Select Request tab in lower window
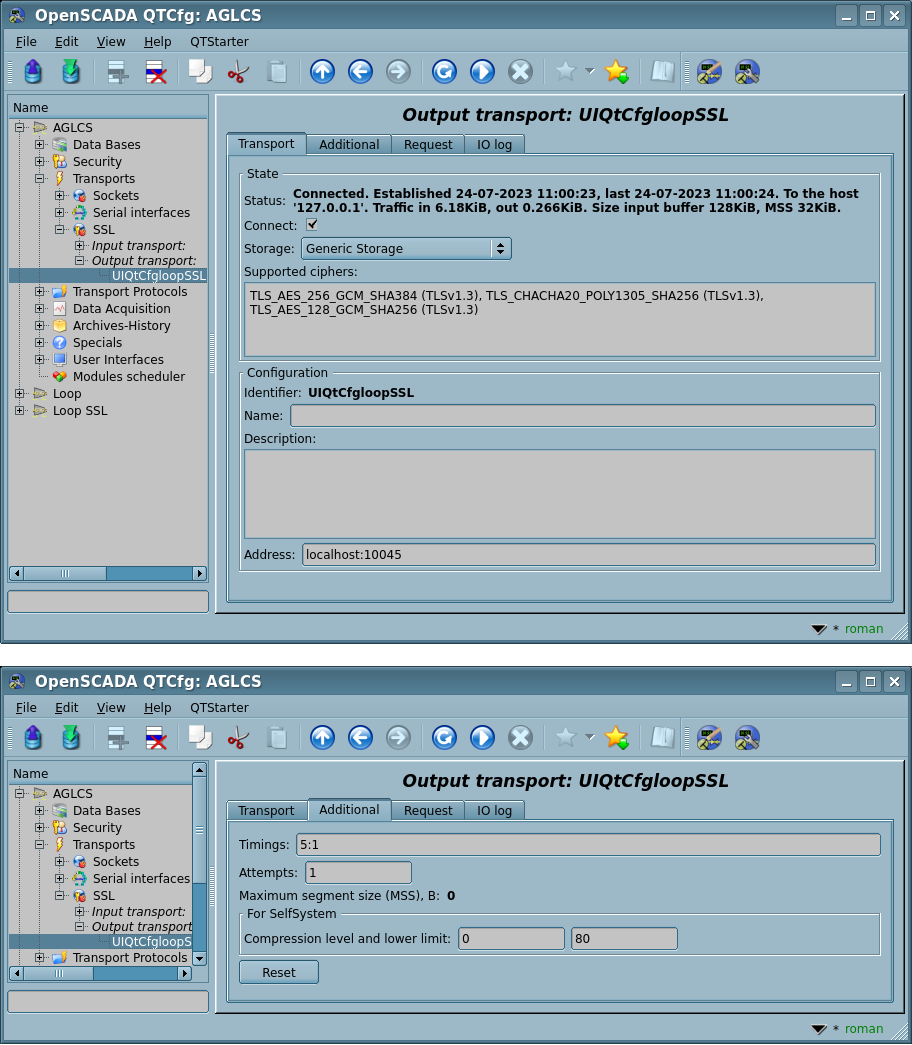Screen dimensions: 912x1045 coord(428,810)
